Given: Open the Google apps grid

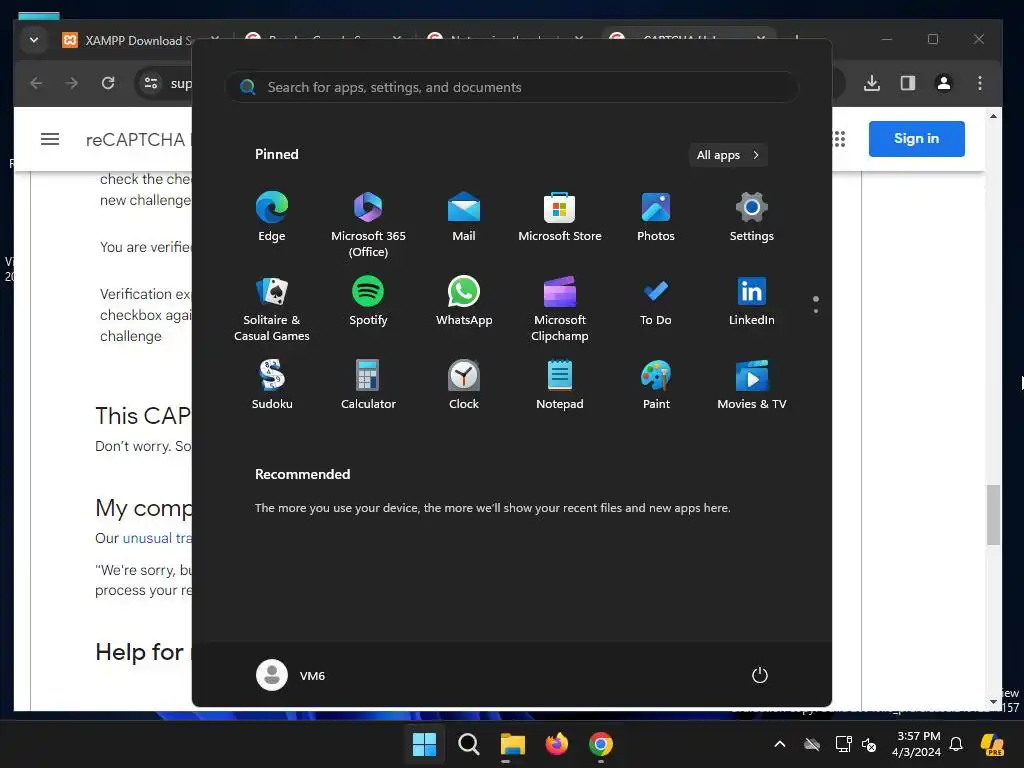Looking at the screenshot, I should [x=839, y=139].
